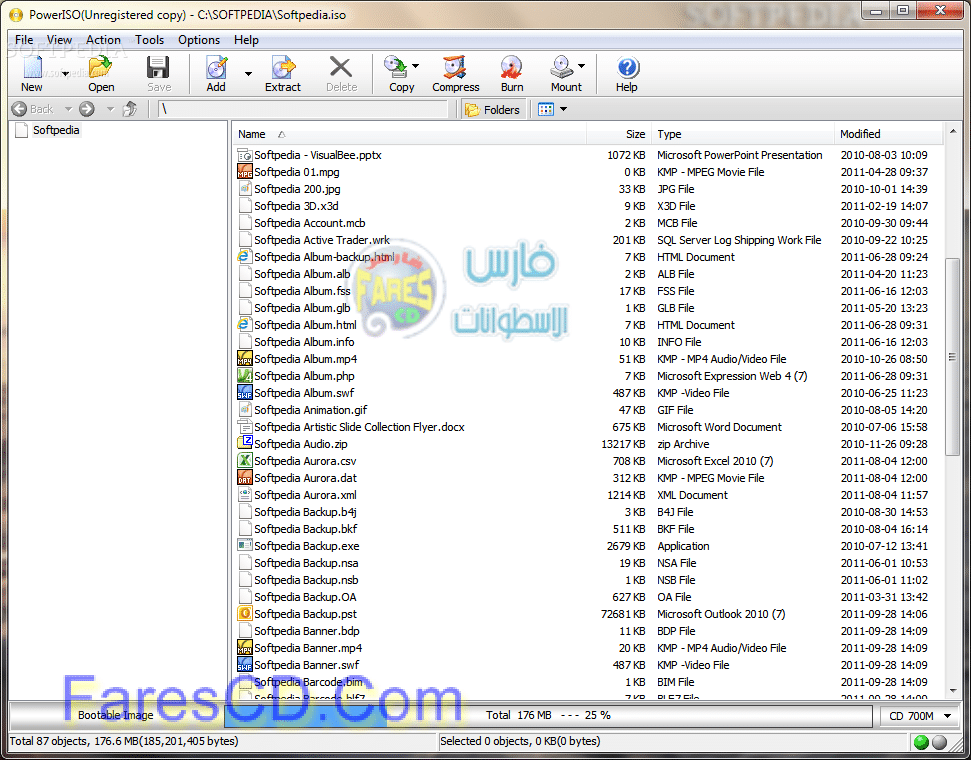Toggle the Folders pane button
The image size is (971, 760).
coord(493,110)
